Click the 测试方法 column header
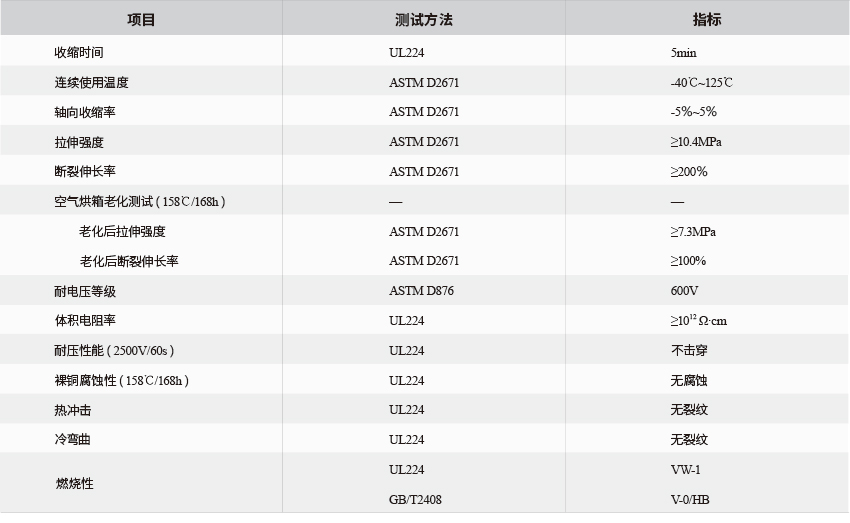850x523 pixels. (x=424, y=20)
